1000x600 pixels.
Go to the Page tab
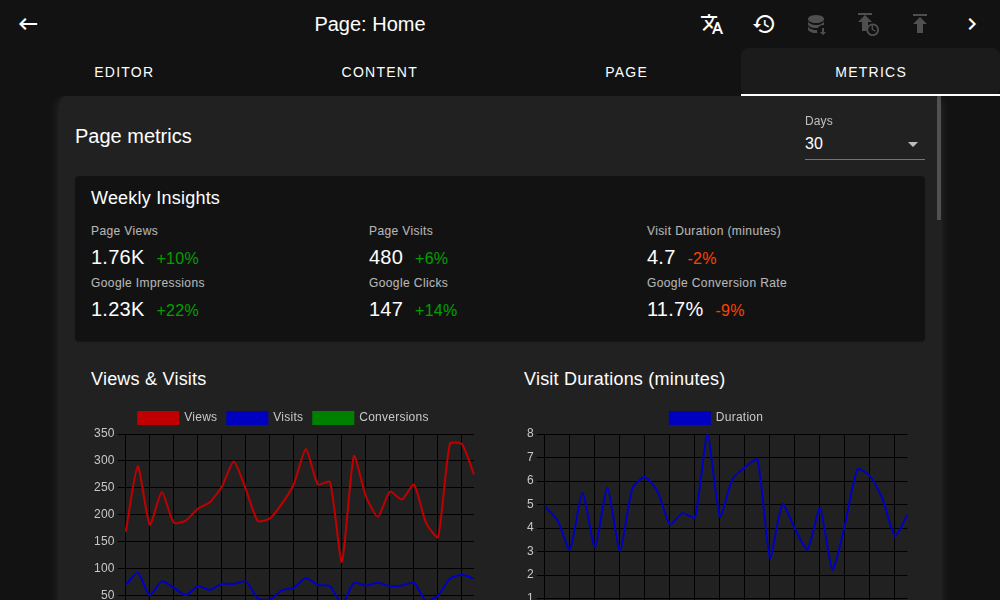click(626, 71)
